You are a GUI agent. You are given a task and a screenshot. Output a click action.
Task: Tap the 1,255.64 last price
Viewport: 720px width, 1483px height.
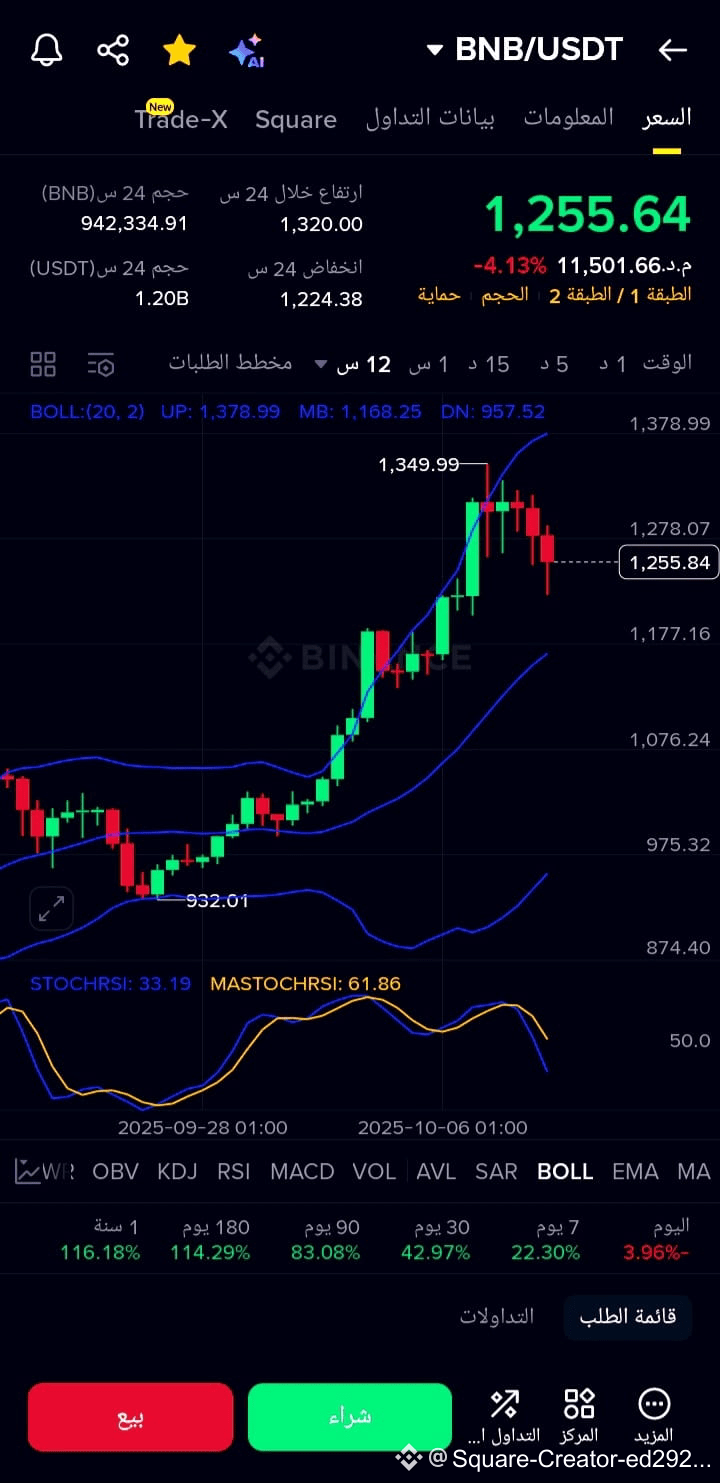pyautogui.click(x=588, y=215)
